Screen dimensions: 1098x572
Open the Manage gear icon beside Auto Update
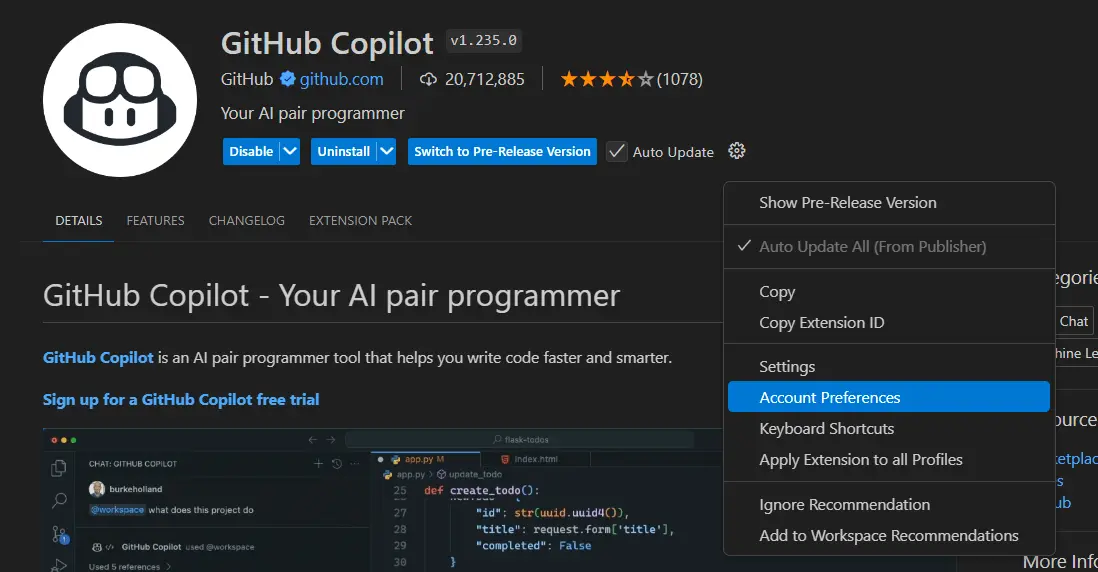737,151
